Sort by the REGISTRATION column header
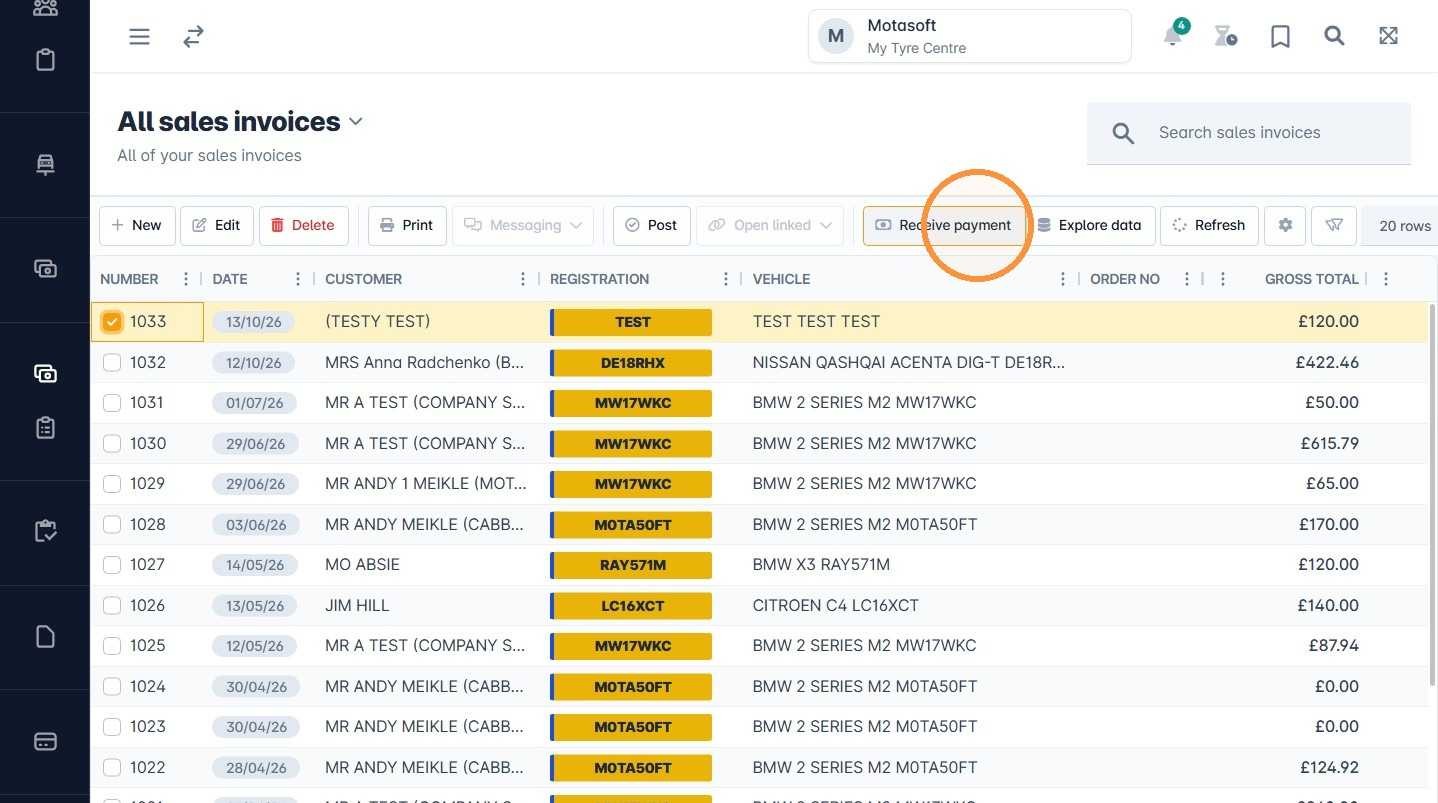 (x=599, y=279)
